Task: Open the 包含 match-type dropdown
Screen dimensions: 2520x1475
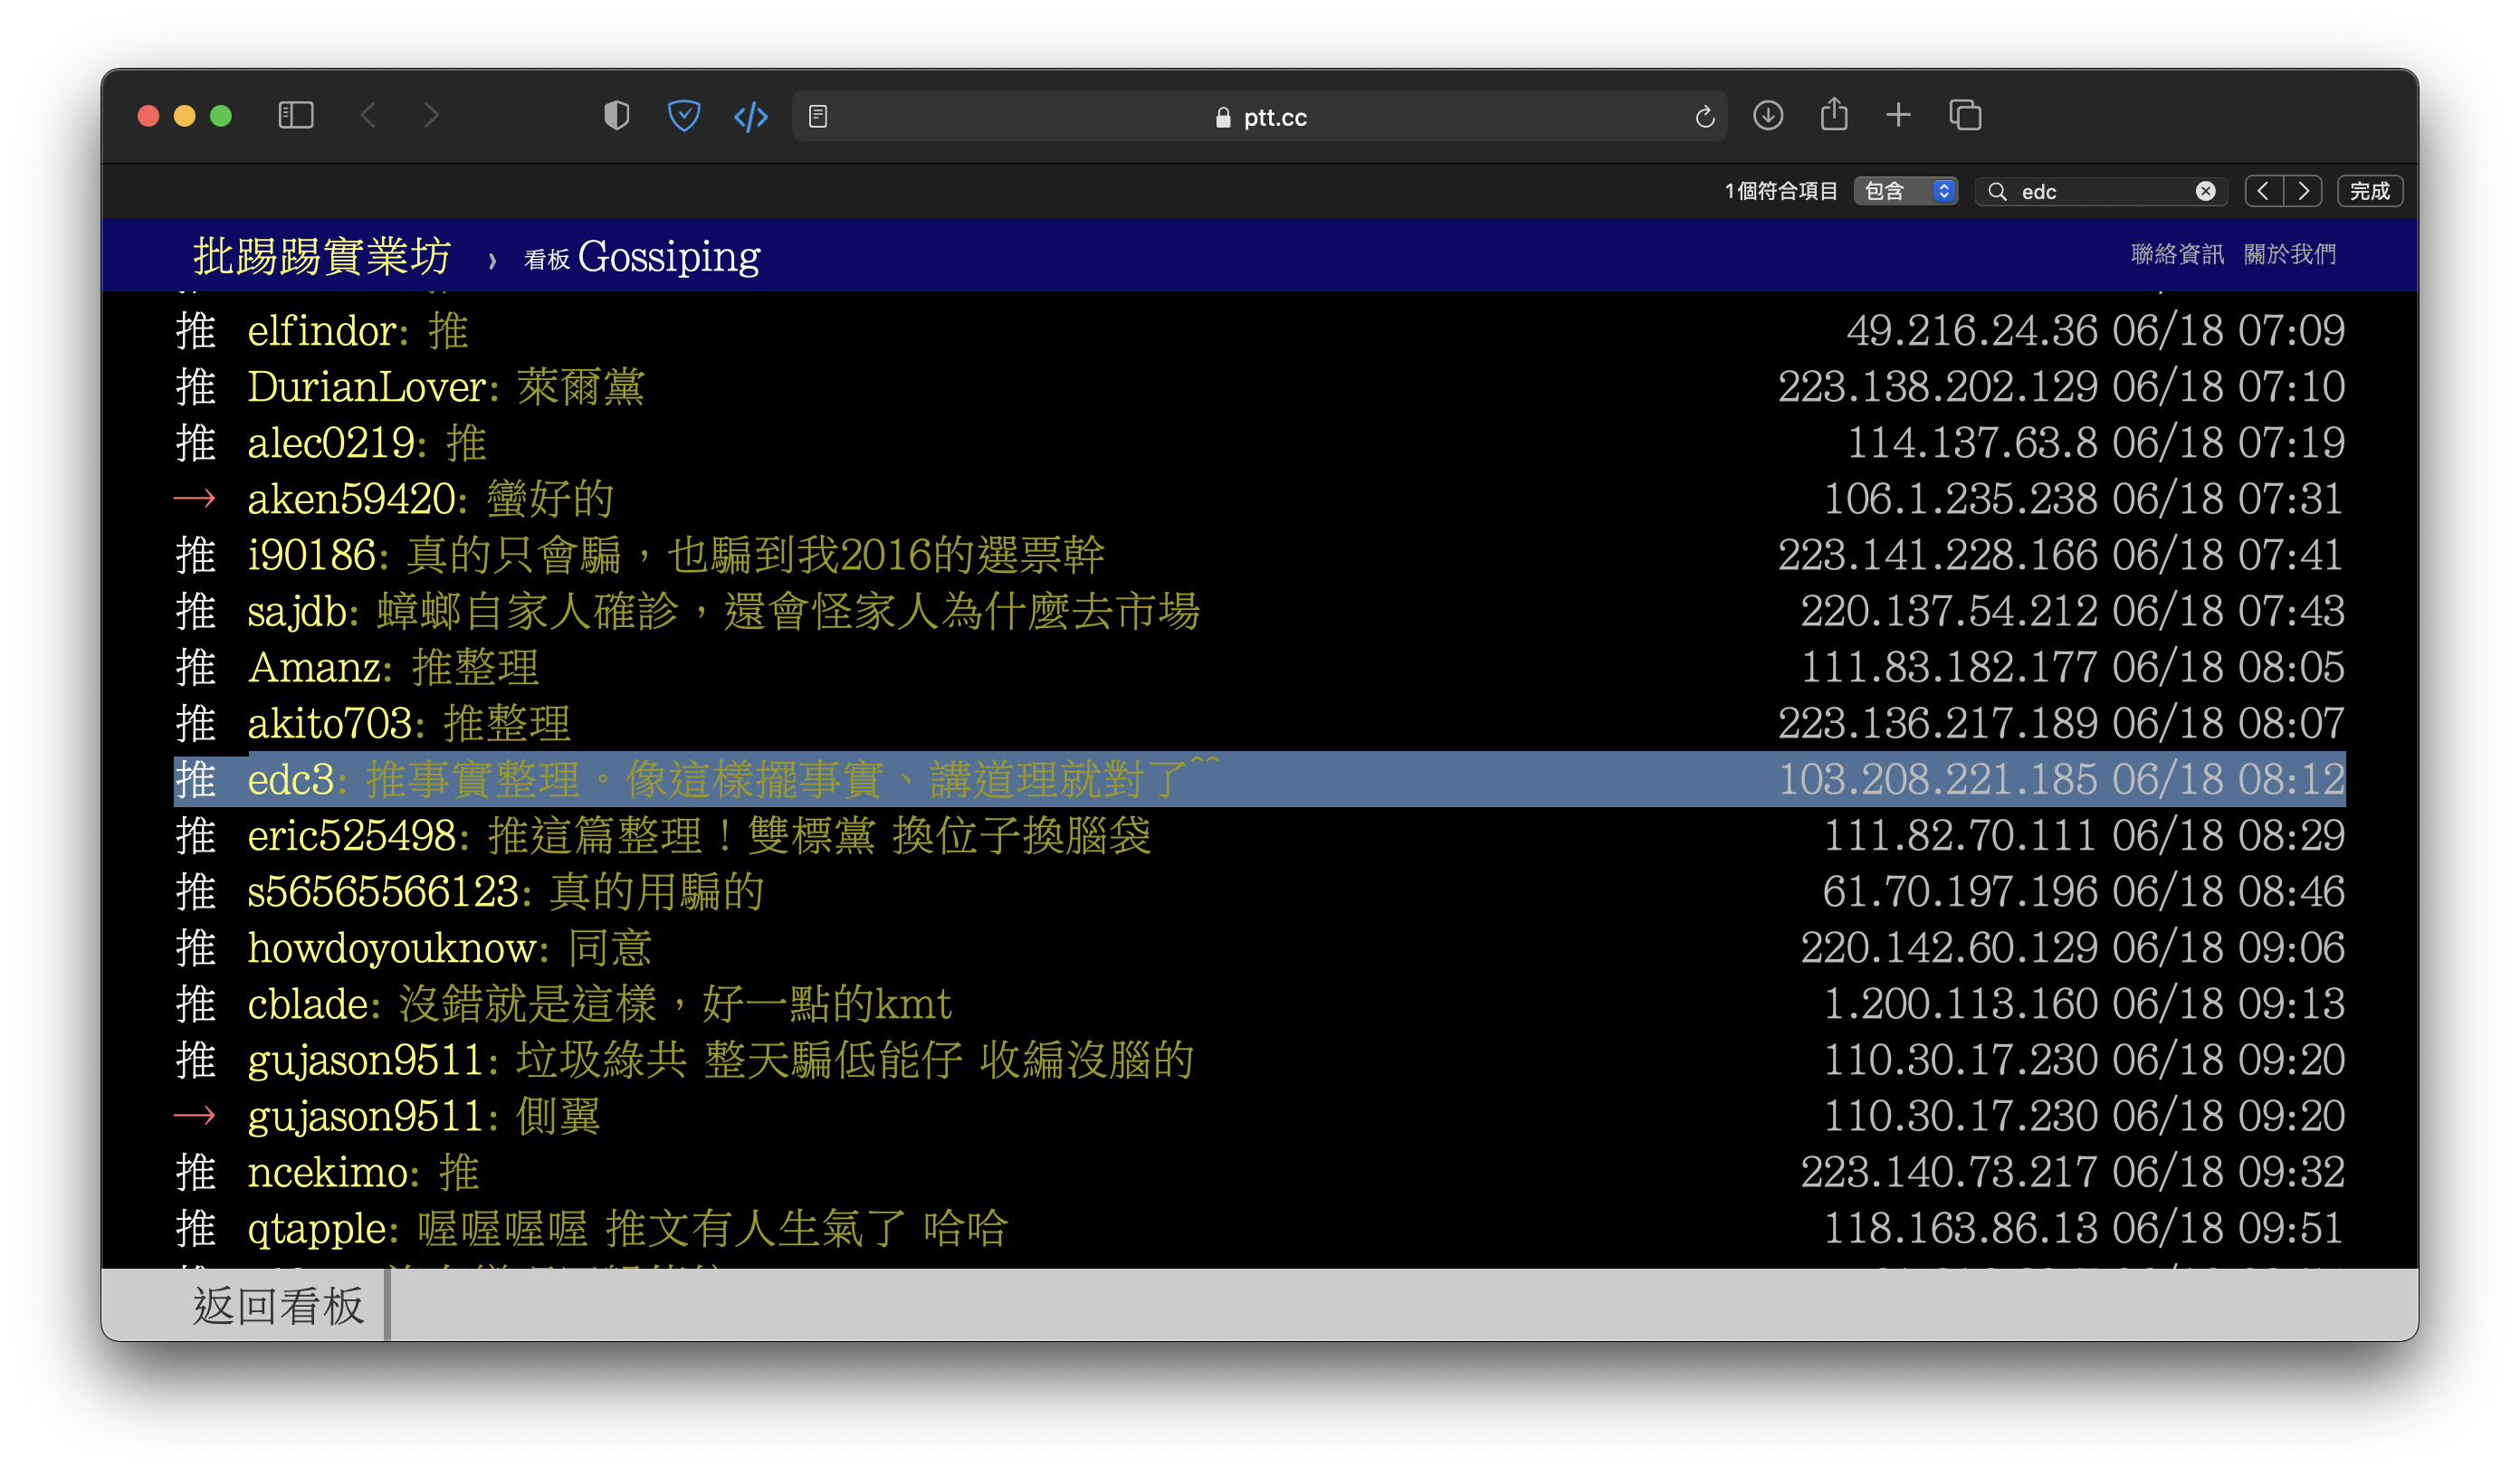Action: (x=1905, y=191)
